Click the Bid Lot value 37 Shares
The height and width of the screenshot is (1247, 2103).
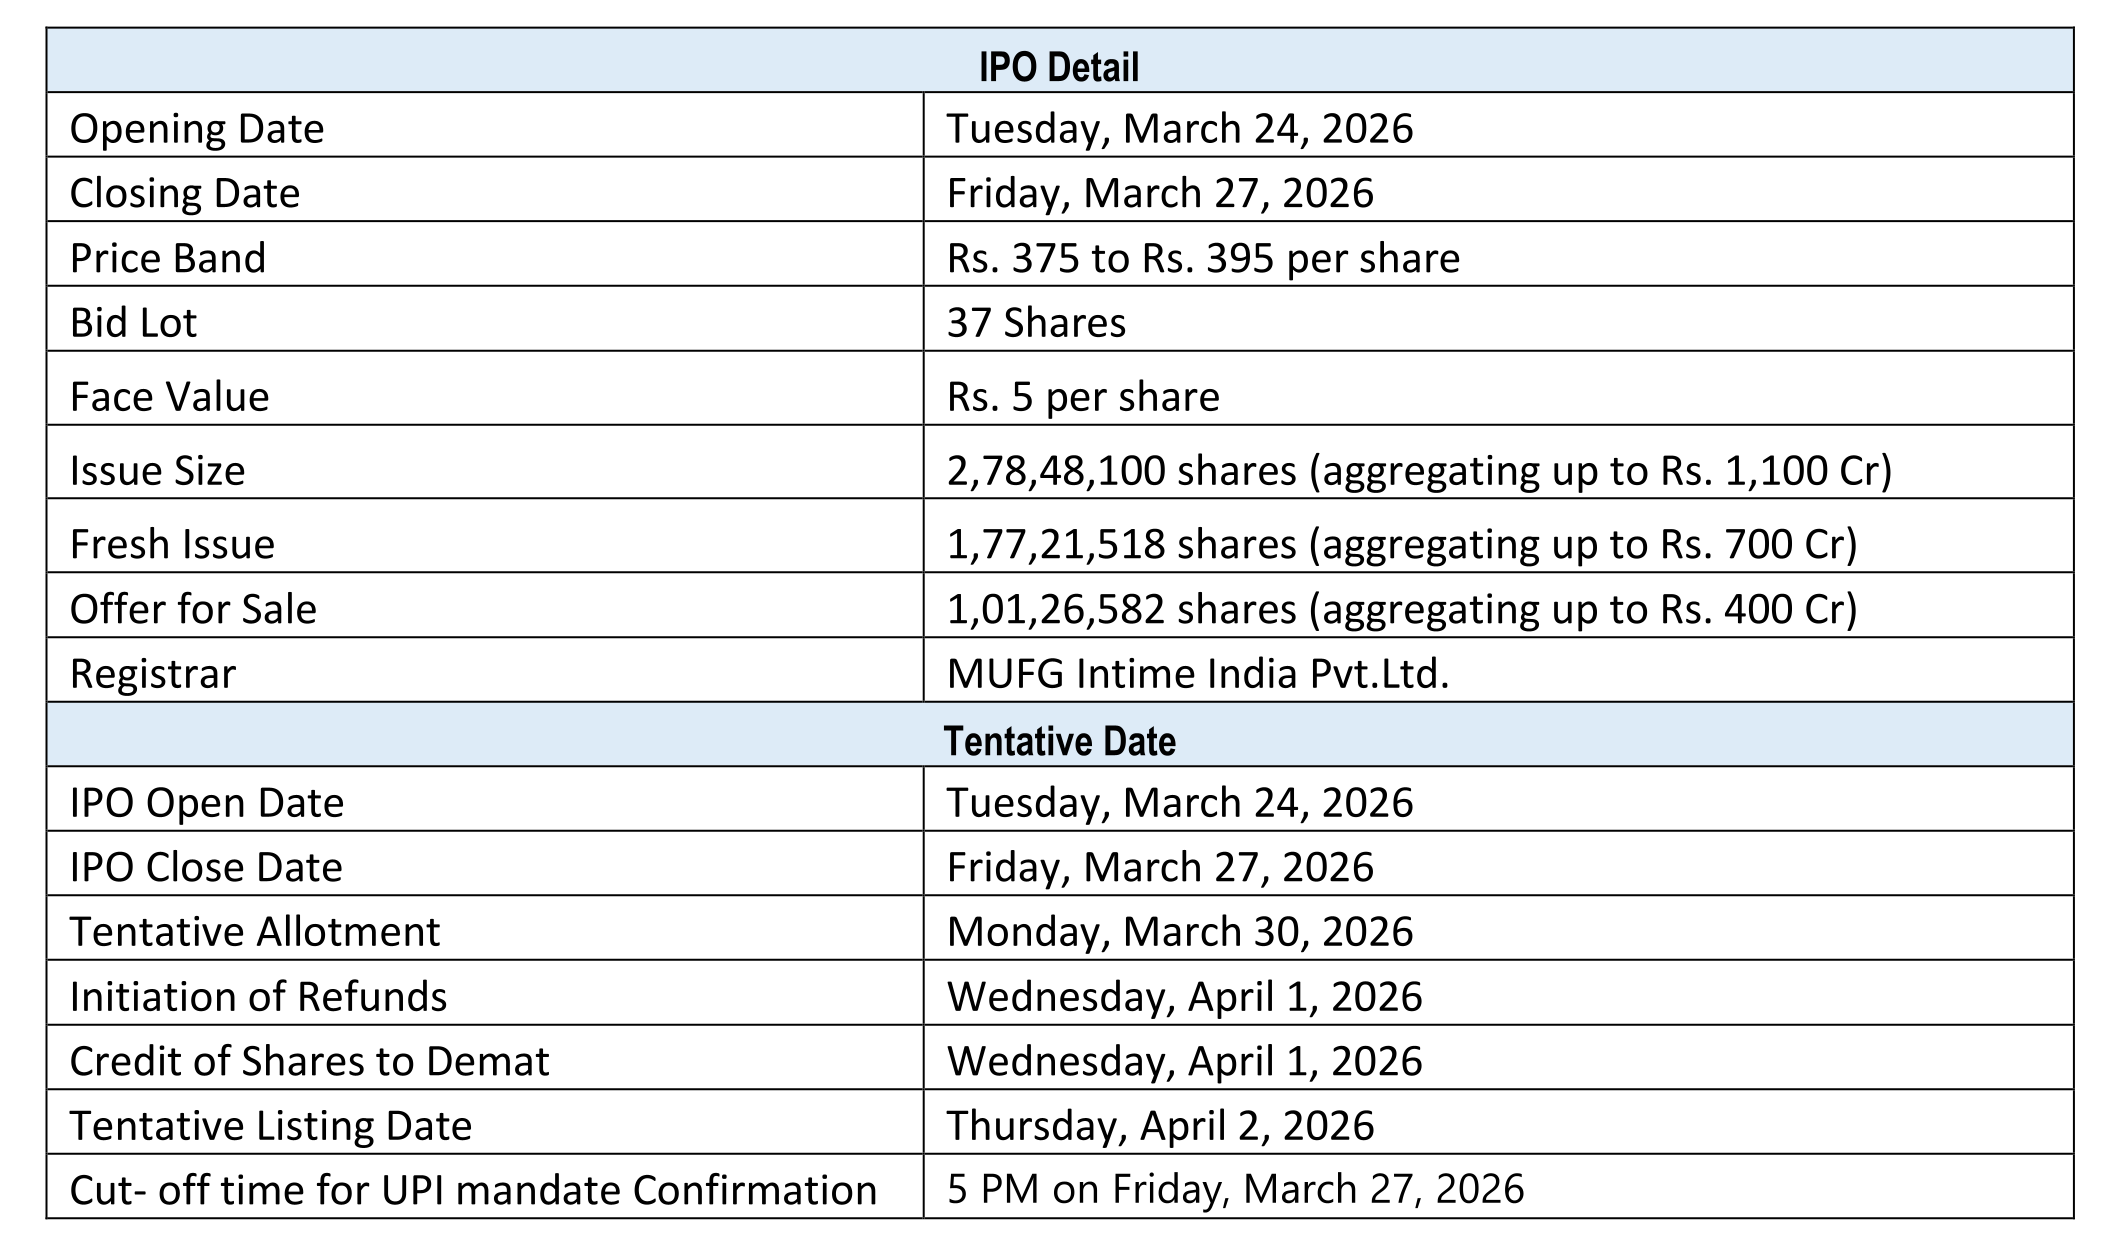pyautogui.click(x=1036, y=323)
